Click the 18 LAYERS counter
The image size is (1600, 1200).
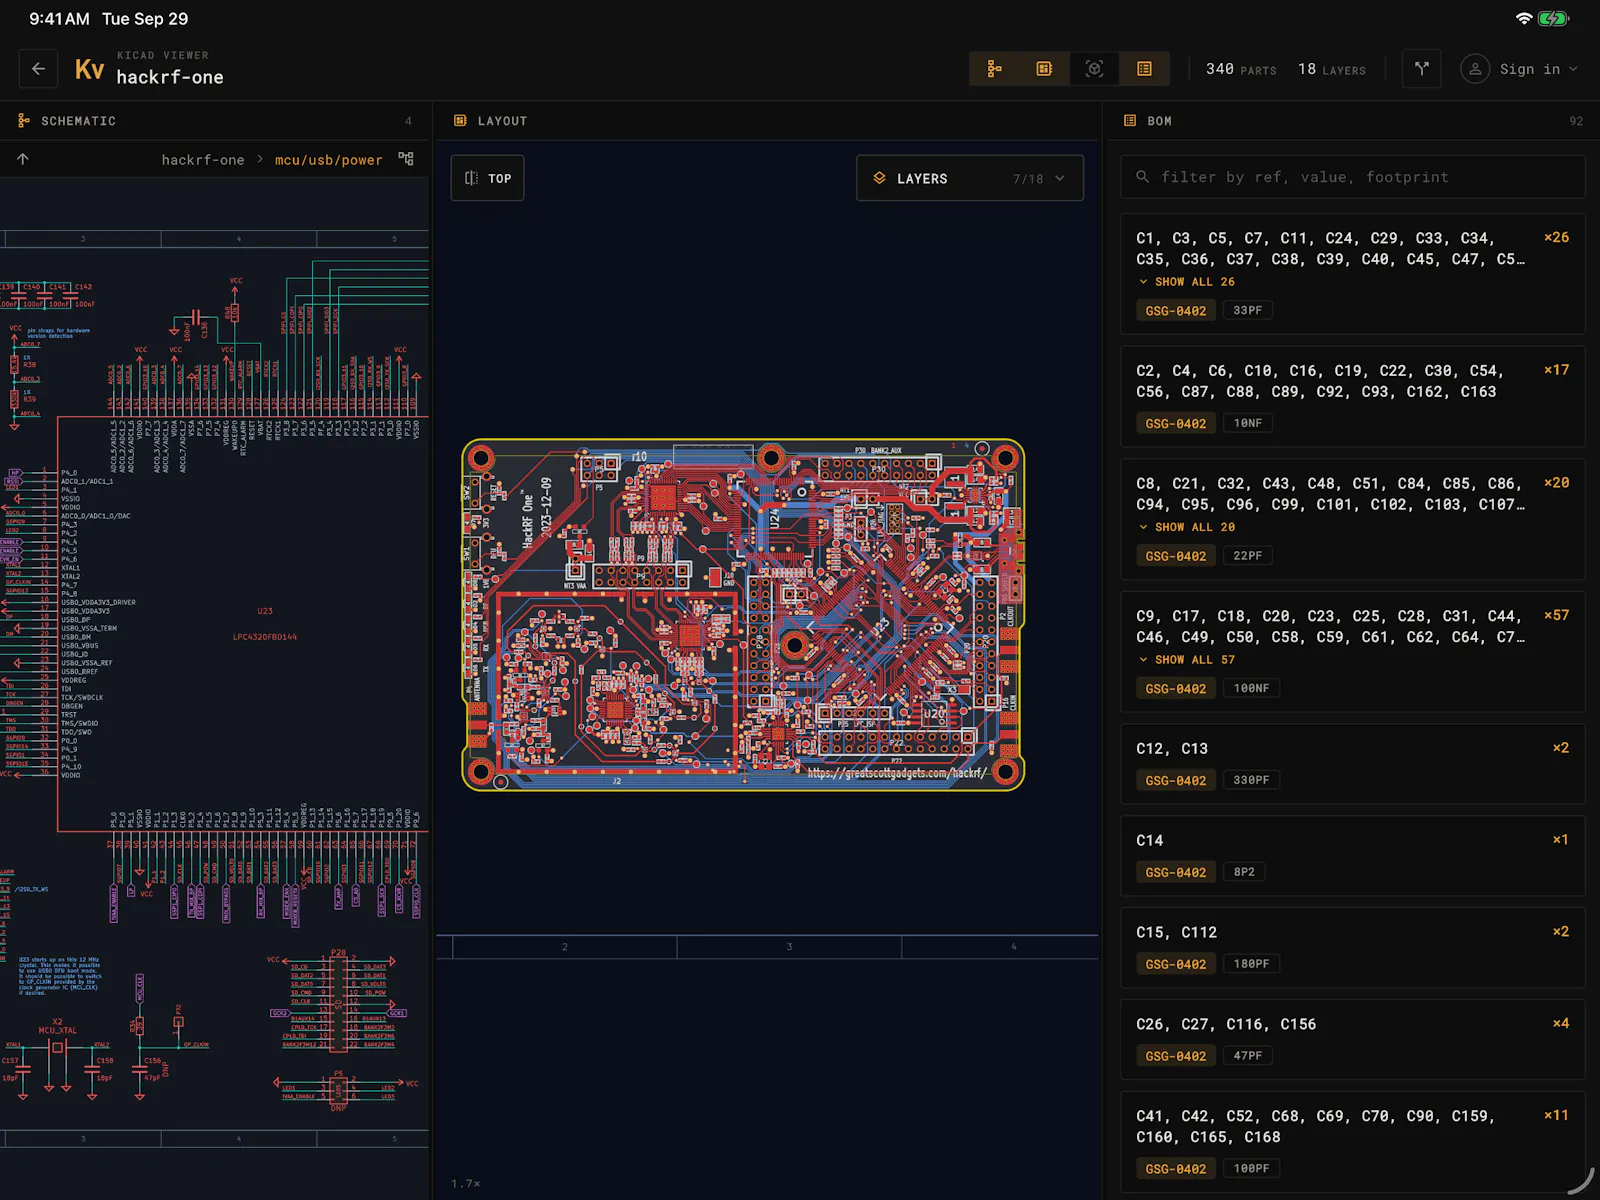1332,69
